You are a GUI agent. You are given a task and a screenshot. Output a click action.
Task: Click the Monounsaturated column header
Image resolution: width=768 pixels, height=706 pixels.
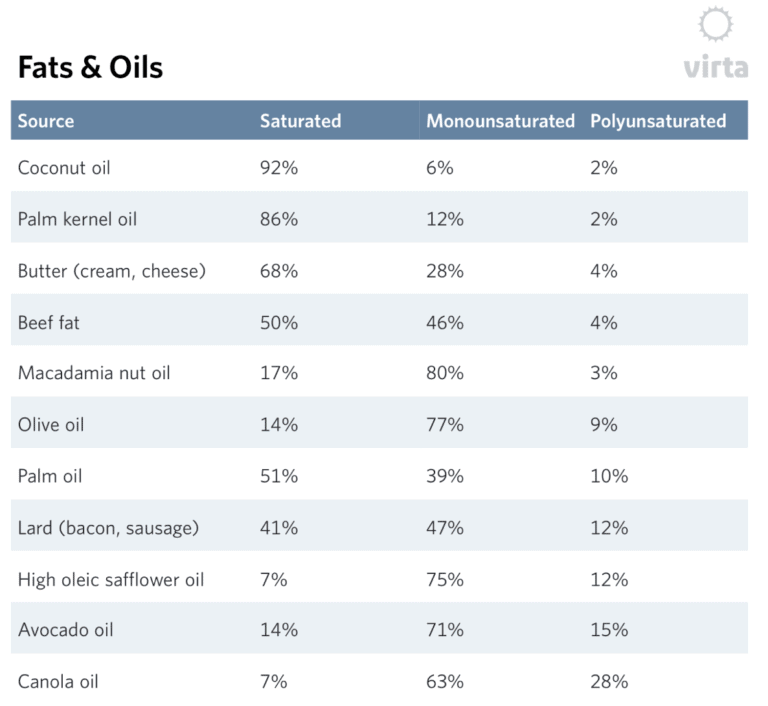(500, 121)
